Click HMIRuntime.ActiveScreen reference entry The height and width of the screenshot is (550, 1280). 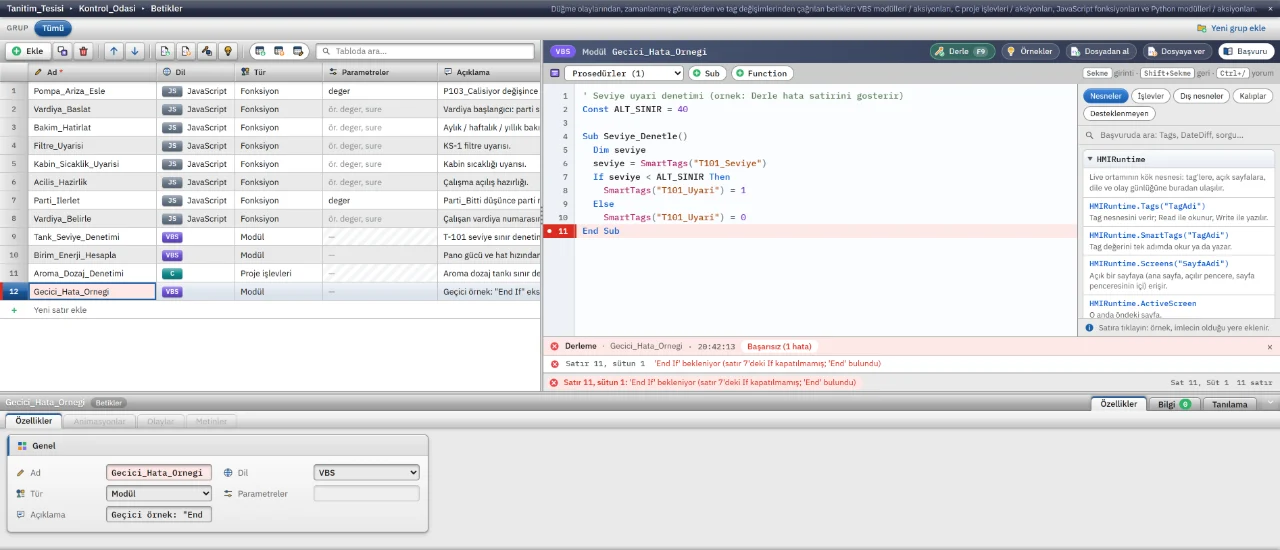tap(1179, 308)
